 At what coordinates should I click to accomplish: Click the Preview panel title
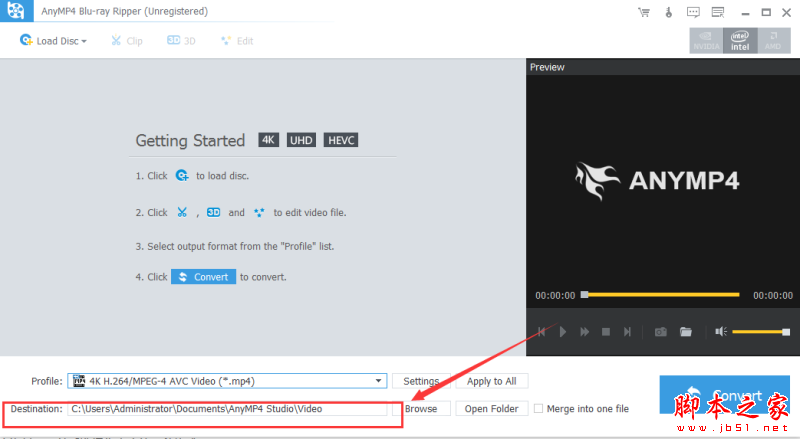[547, 67]
